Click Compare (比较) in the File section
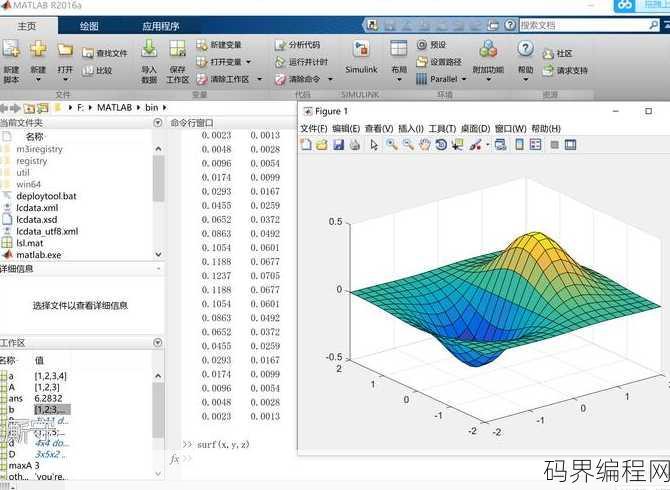The width and height of the screenshot is (670, 490). 97,70
